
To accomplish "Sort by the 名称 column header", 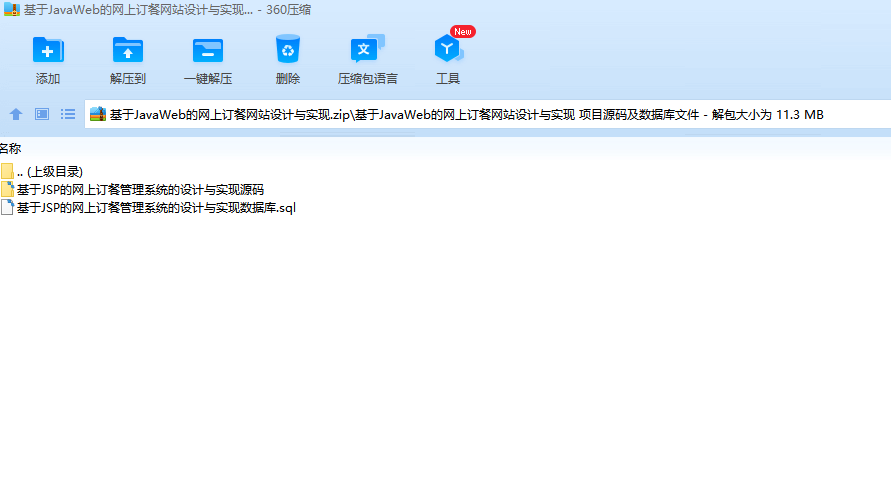I will 10,149.
